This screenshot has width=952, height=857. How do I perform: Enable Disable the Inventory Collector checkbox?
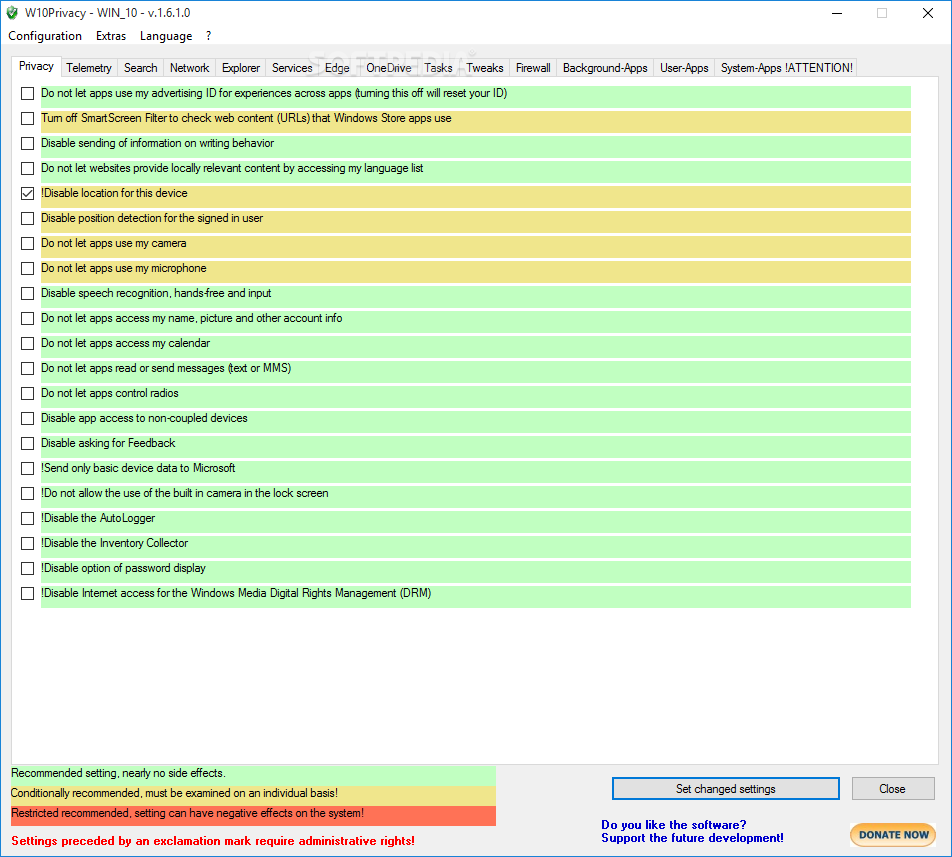pyautogui.click(x=27, y=543)
